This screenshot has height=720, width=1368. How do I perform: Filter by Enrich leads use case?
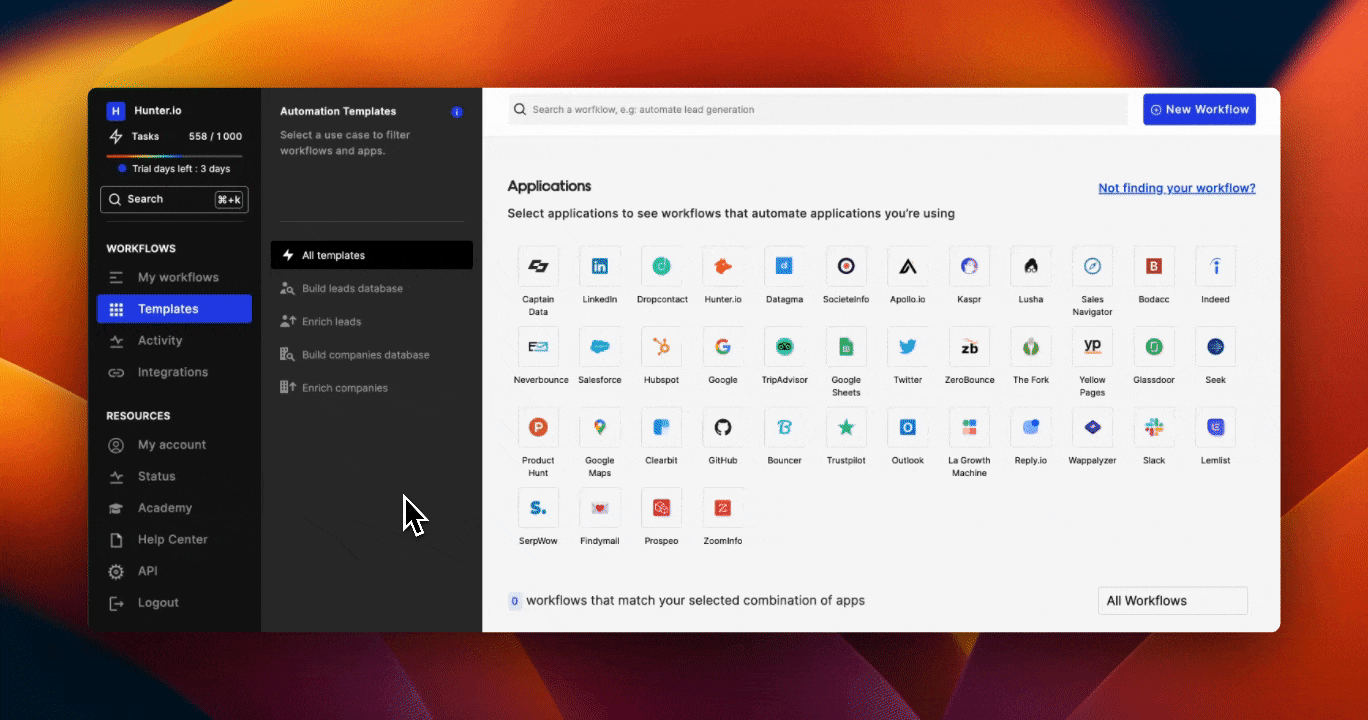click(371, 322)
